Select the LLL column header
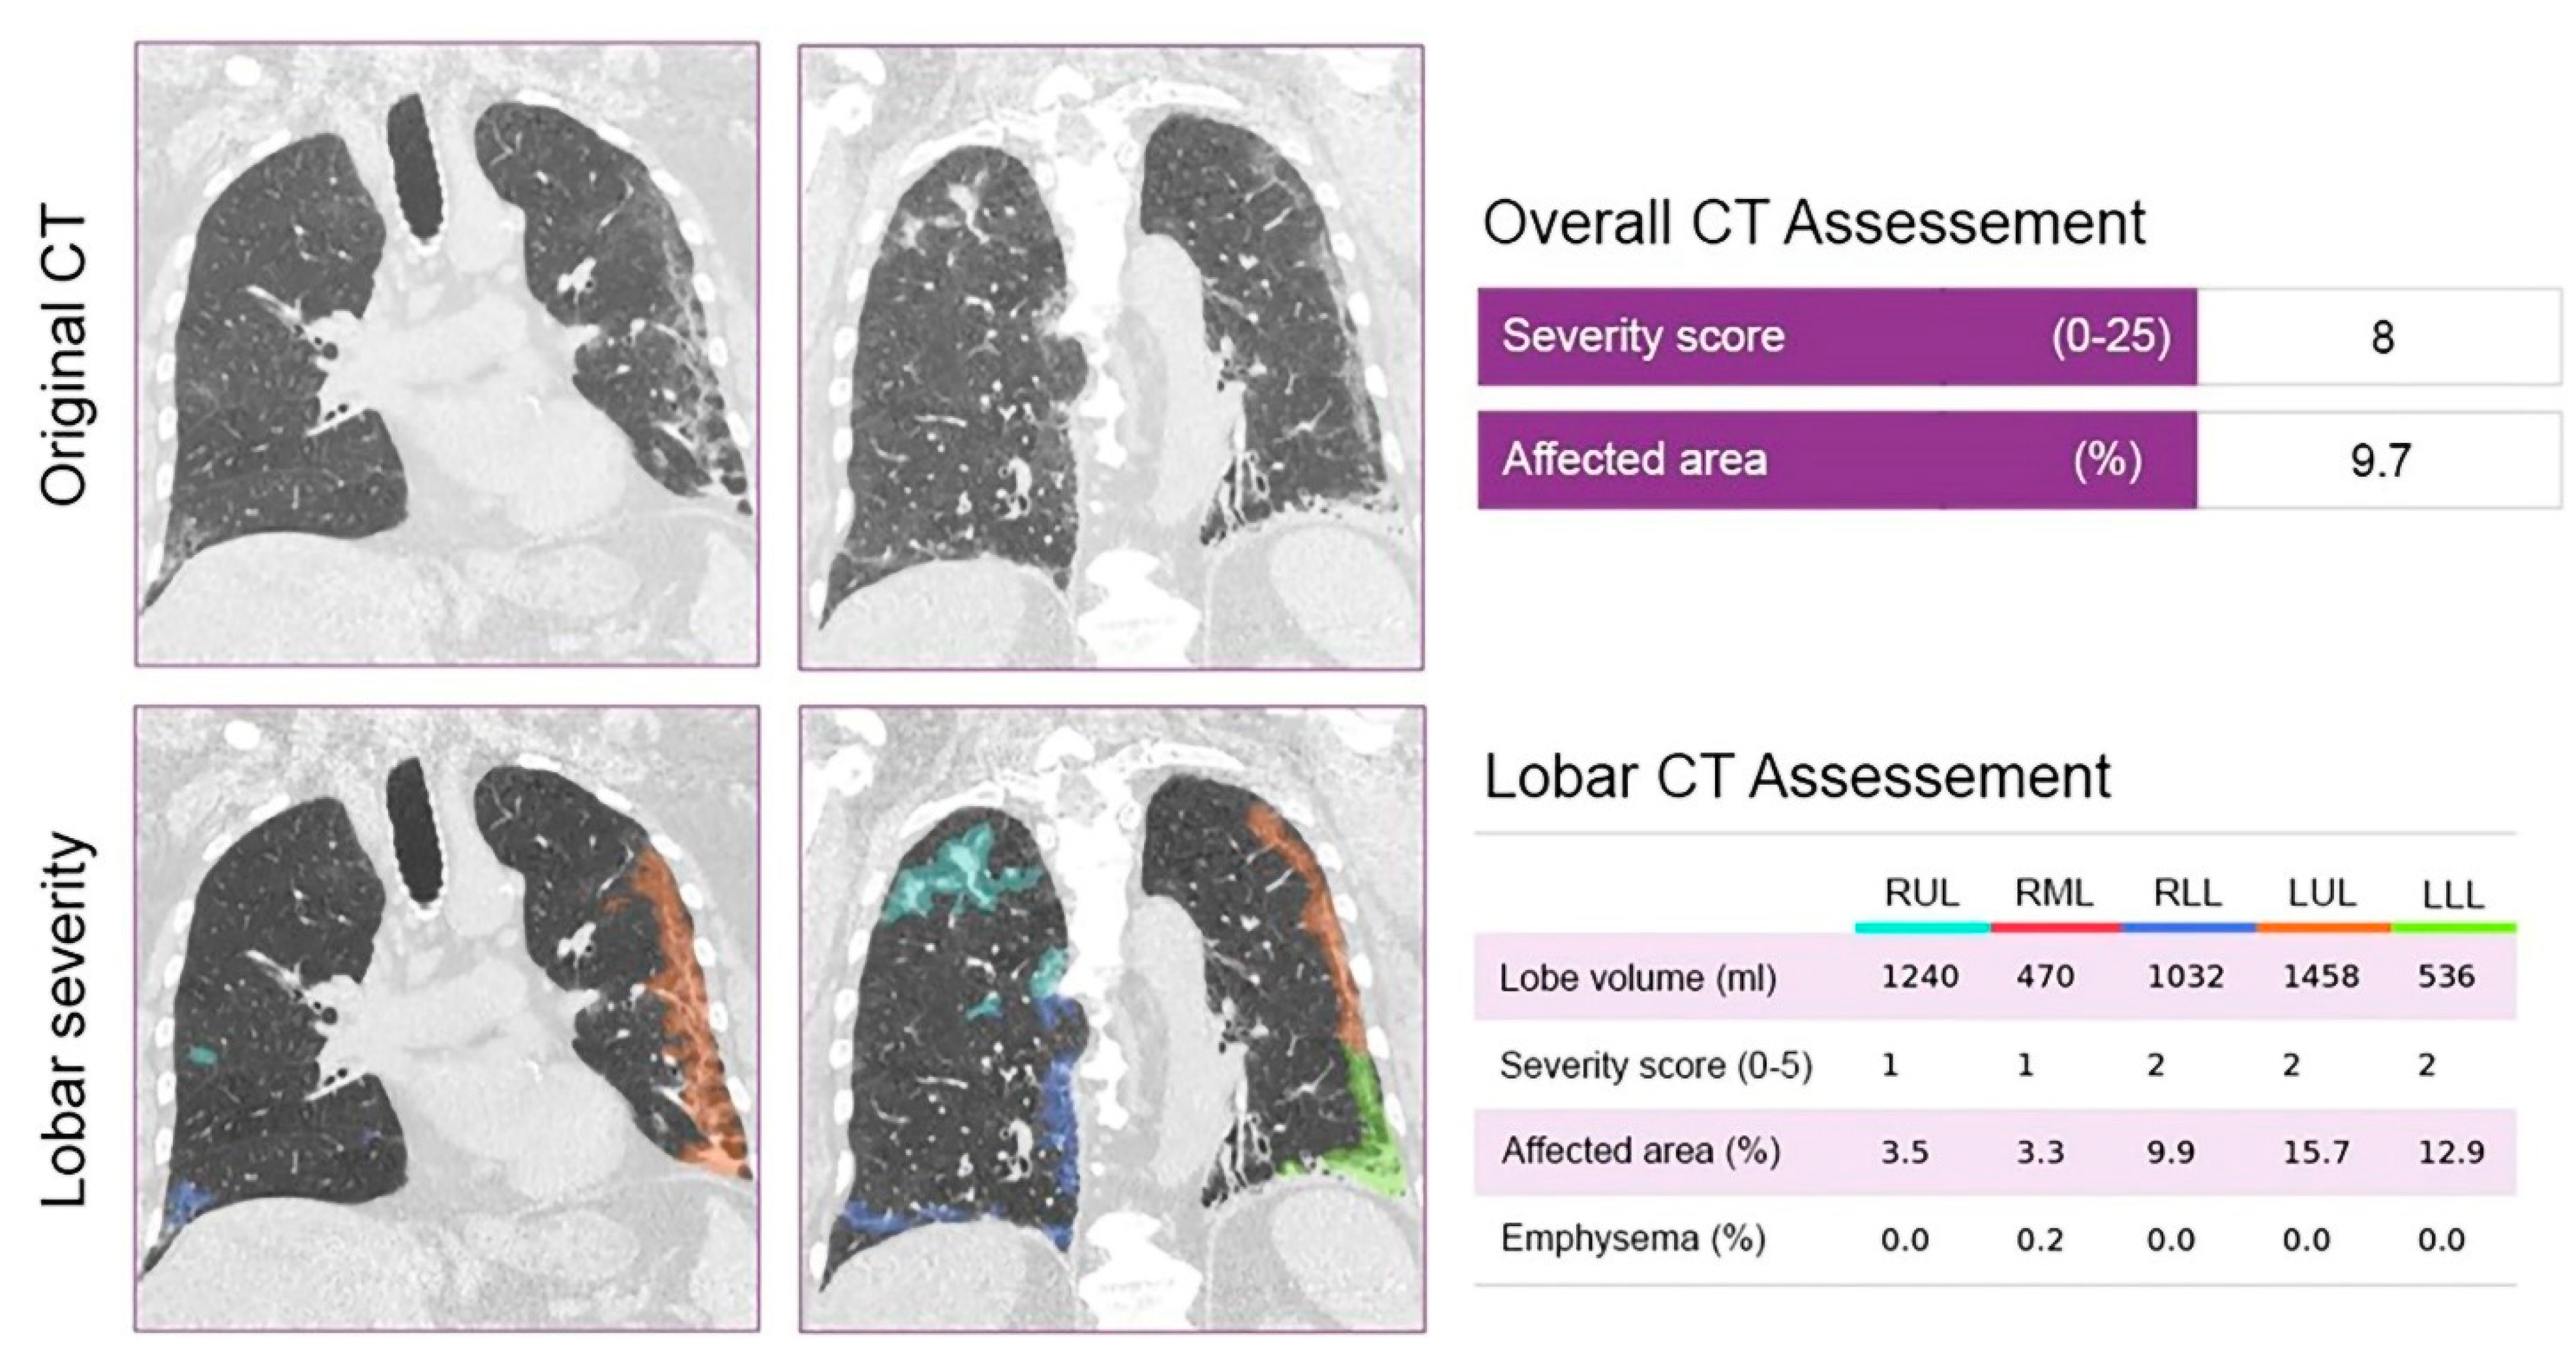 (2453, 894)
